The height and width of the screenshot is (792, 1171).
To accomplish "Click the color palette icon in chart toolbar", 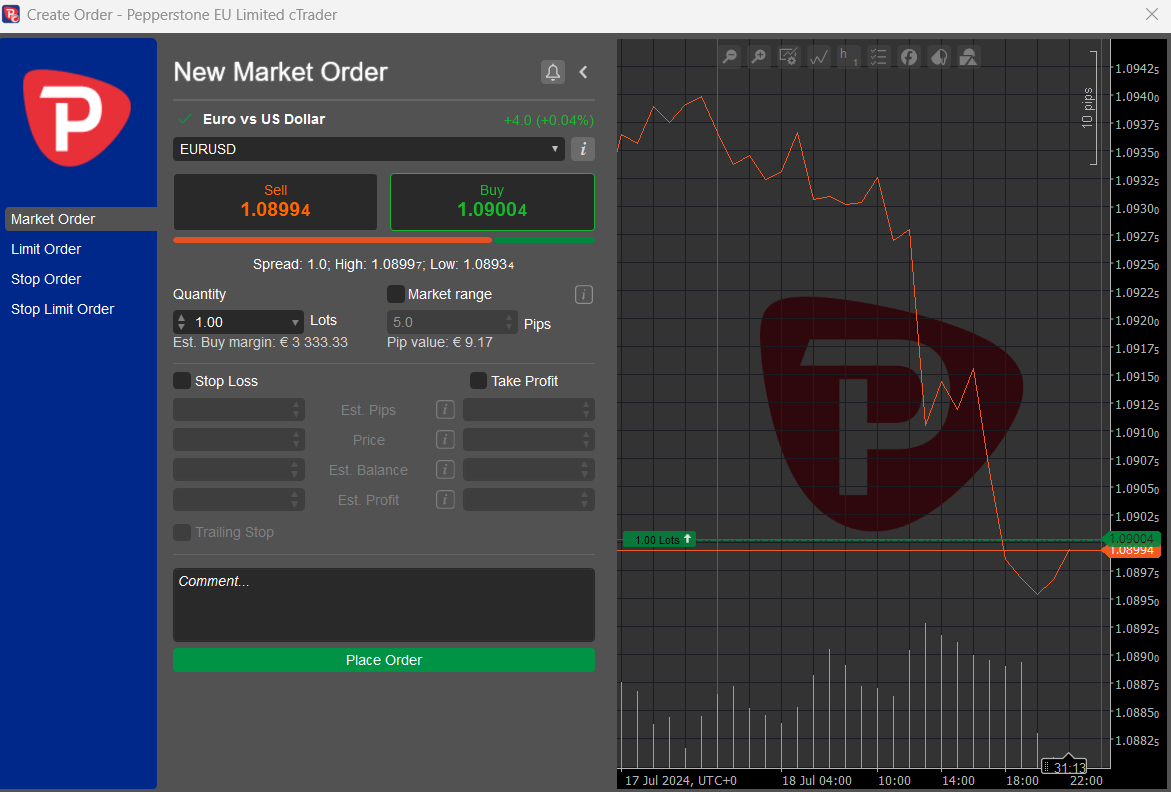I will pyautogui.click(x=938, y=57).
